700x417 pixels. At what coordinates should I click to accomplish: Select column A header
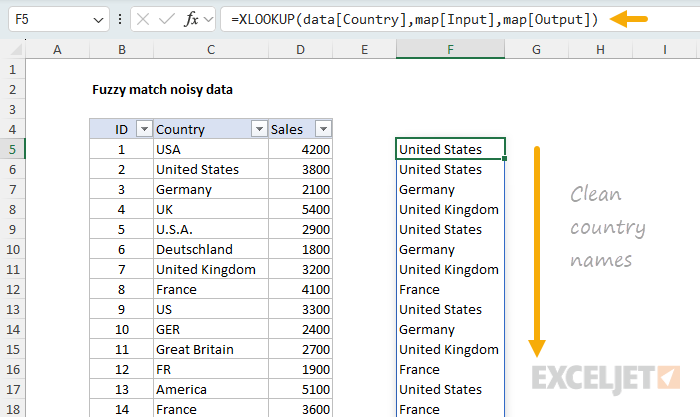point(57,49)
